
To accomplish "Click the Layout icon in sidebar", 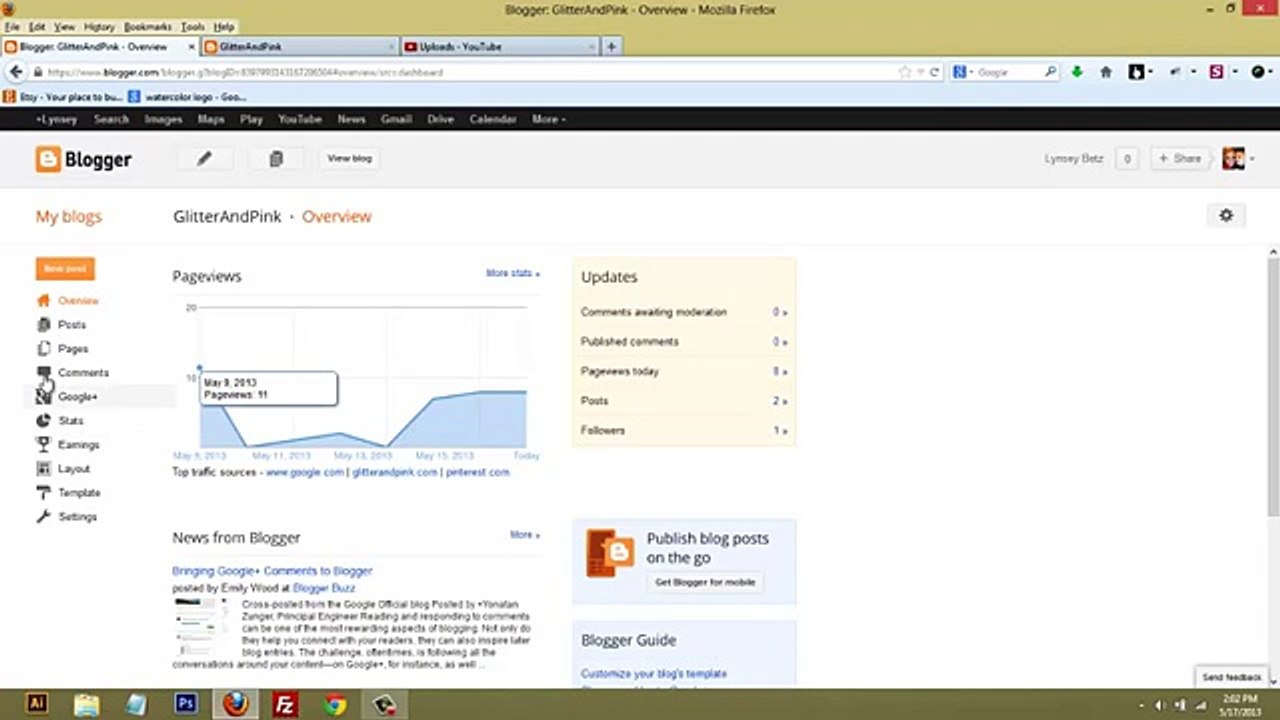I will (x=43, y=468).
